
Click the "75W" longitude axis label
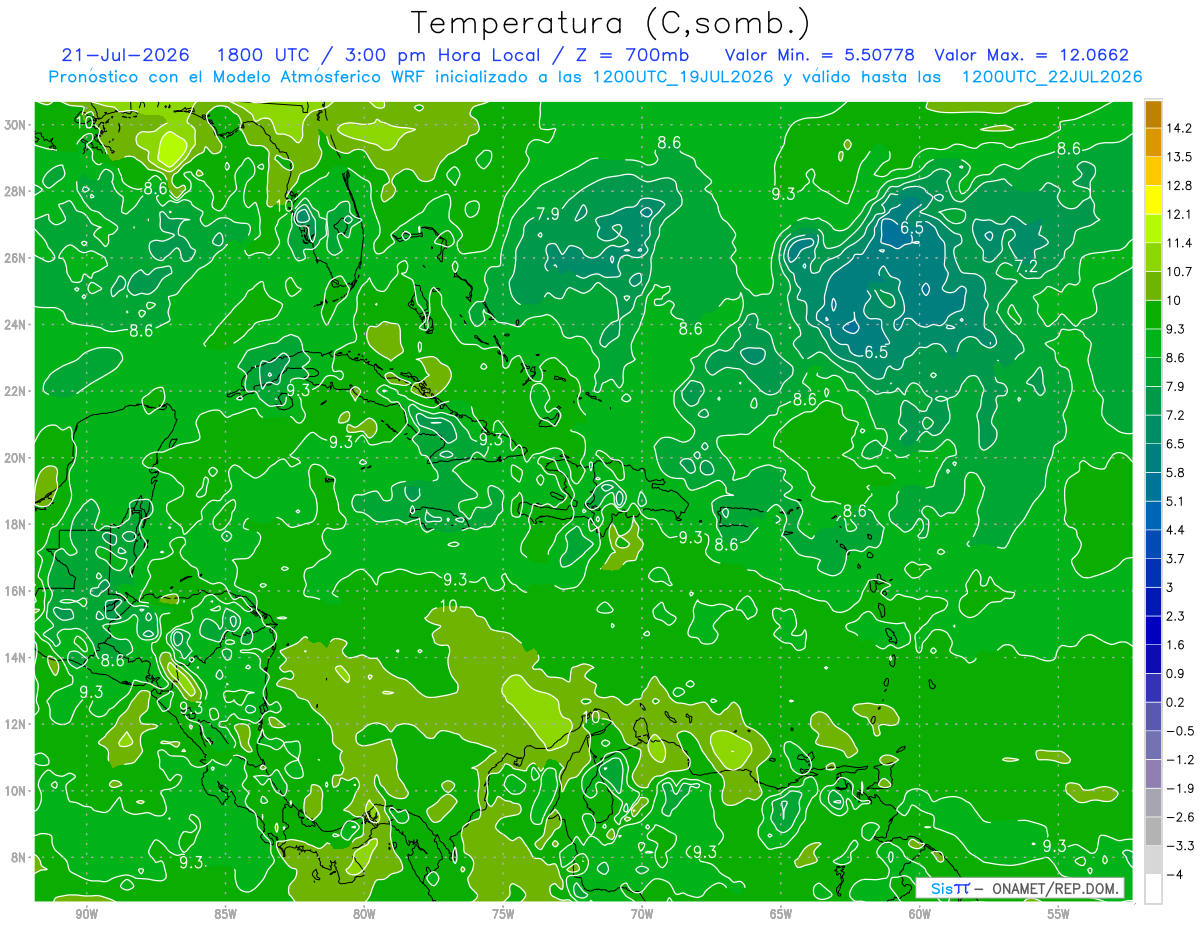pos(503,914)
